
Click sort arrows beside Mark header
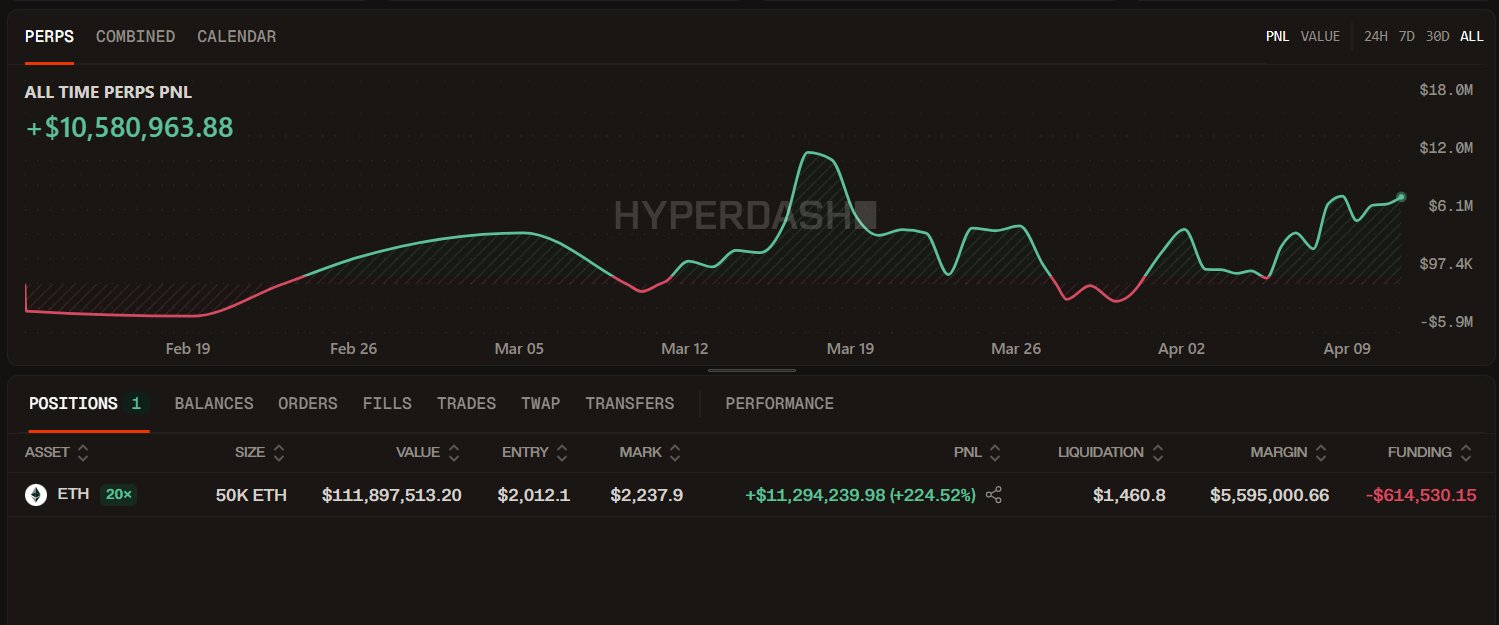(675, 453)
